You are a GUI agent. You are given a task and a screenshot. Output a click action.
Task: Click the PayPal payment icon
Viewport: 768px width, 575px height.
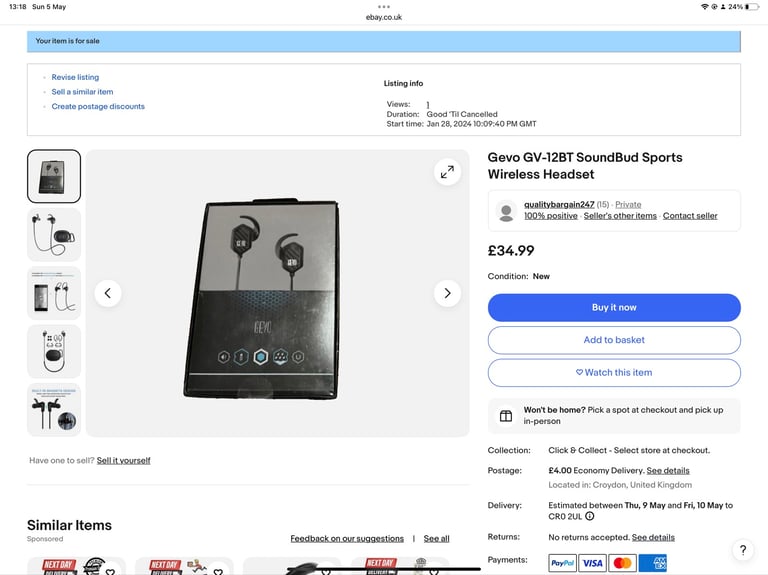(562, 563)
